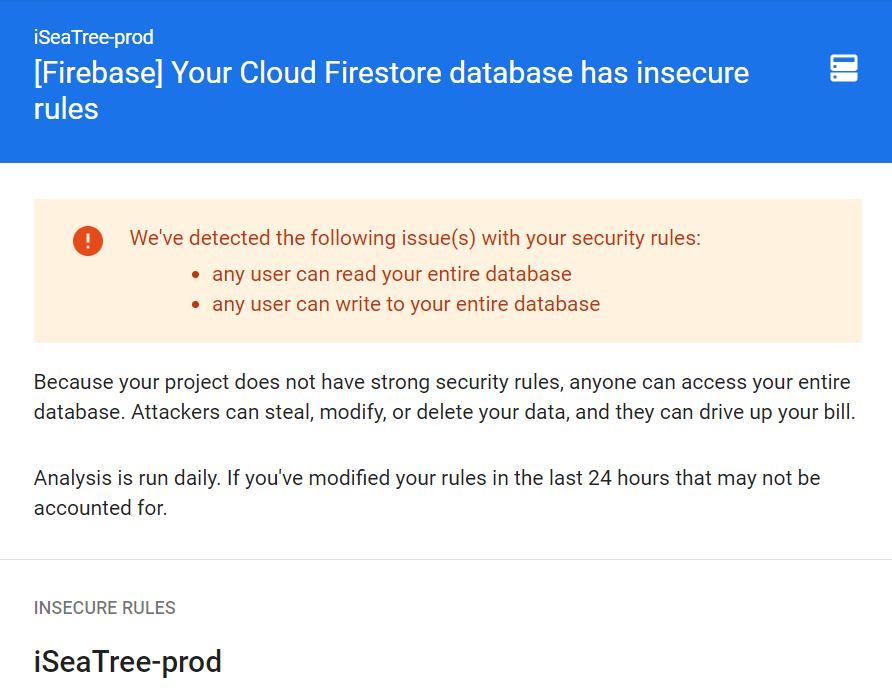Click the word 'rules' on title's second line
The width and height of the screenshot is (892, 693).
click(x=66, y=109)
